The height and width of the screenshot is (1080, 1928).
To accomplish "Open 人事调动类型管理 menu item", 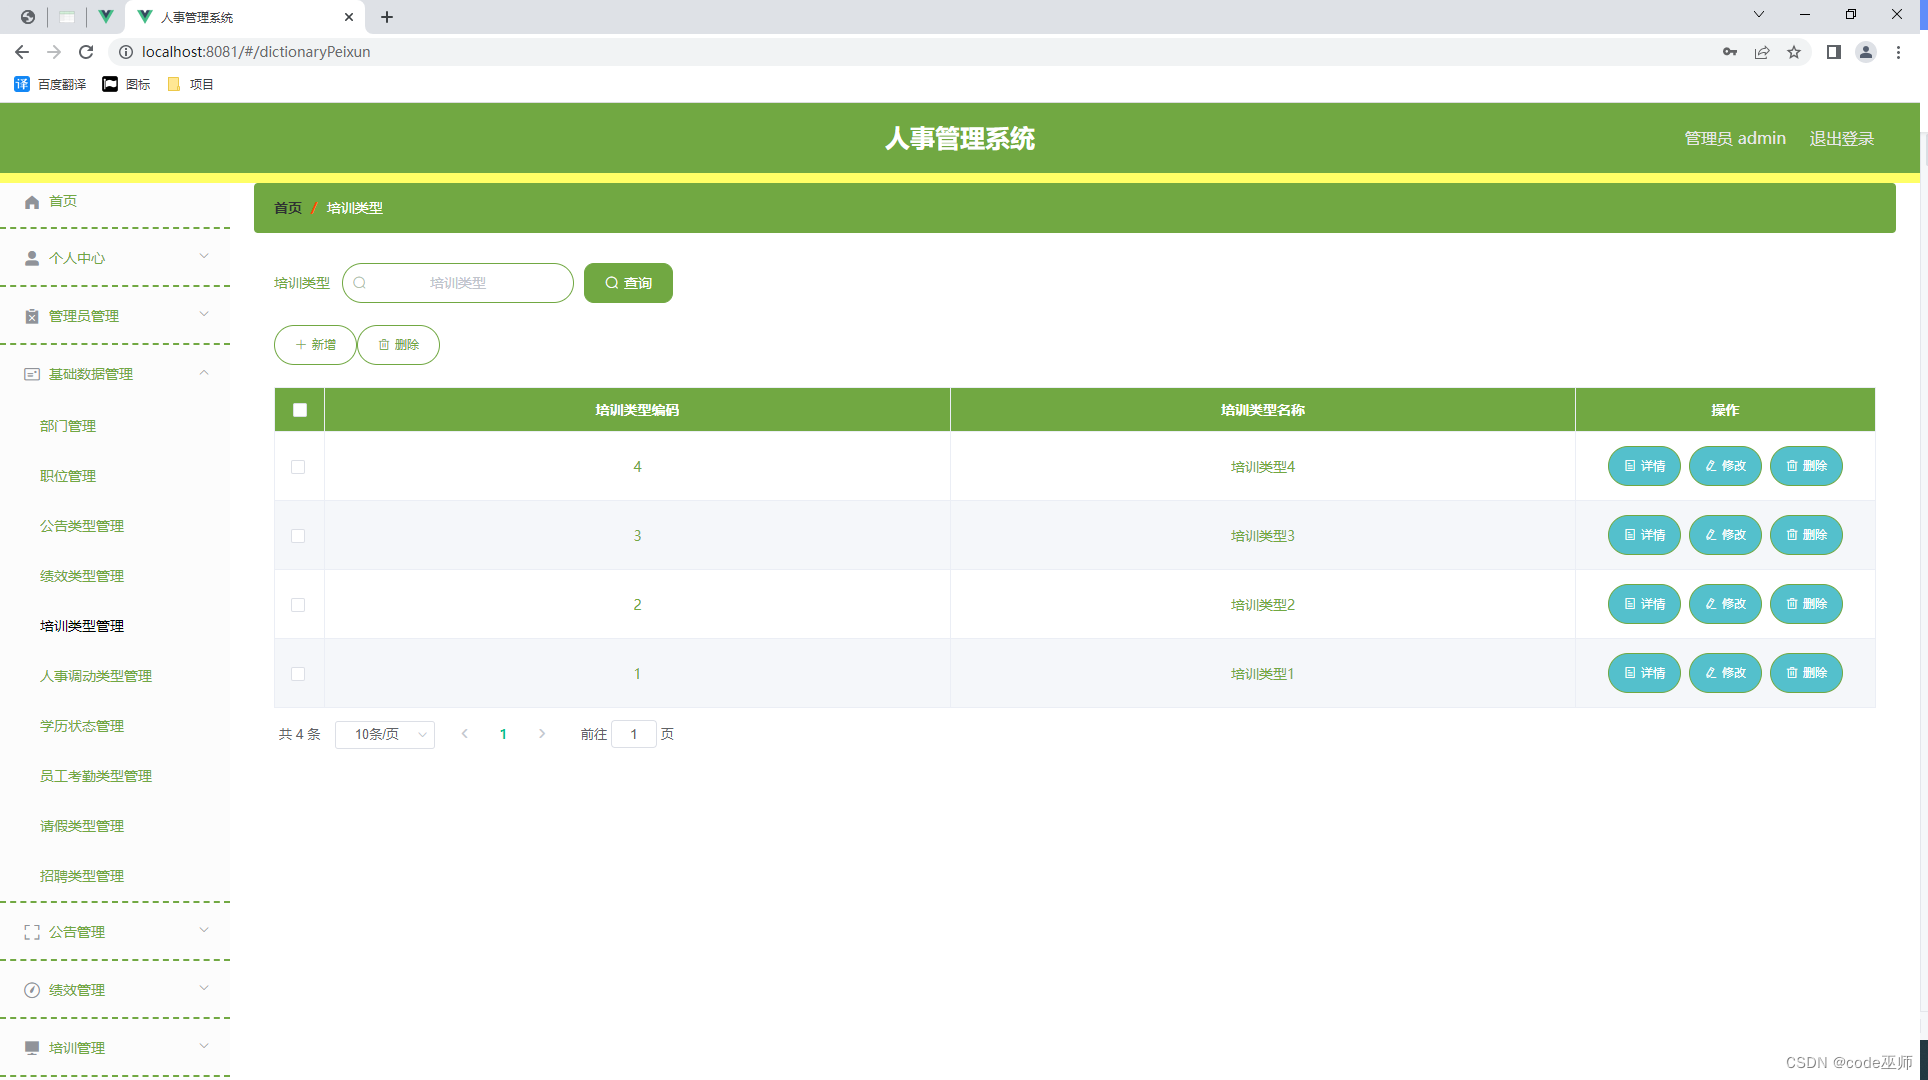I will tap(96, 676).
